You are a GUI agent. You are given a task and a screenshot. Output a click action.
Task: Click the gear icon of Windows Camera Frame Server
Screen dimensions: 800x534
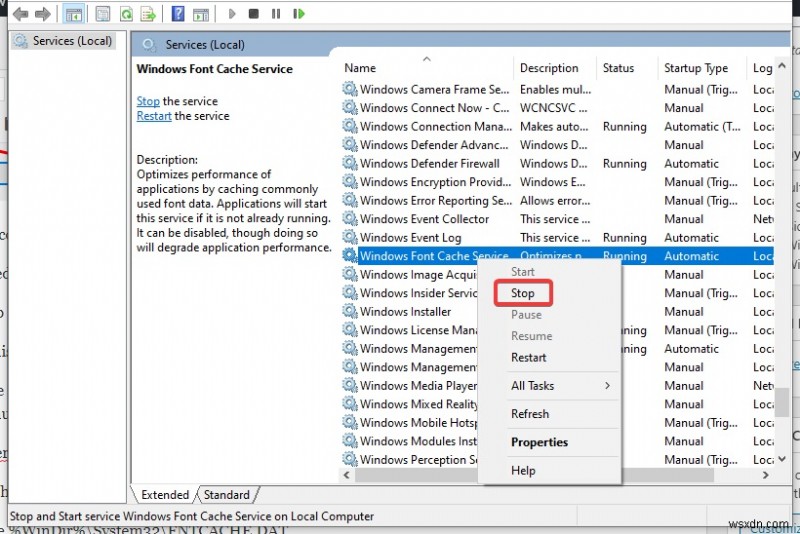(x=349, y=89)
